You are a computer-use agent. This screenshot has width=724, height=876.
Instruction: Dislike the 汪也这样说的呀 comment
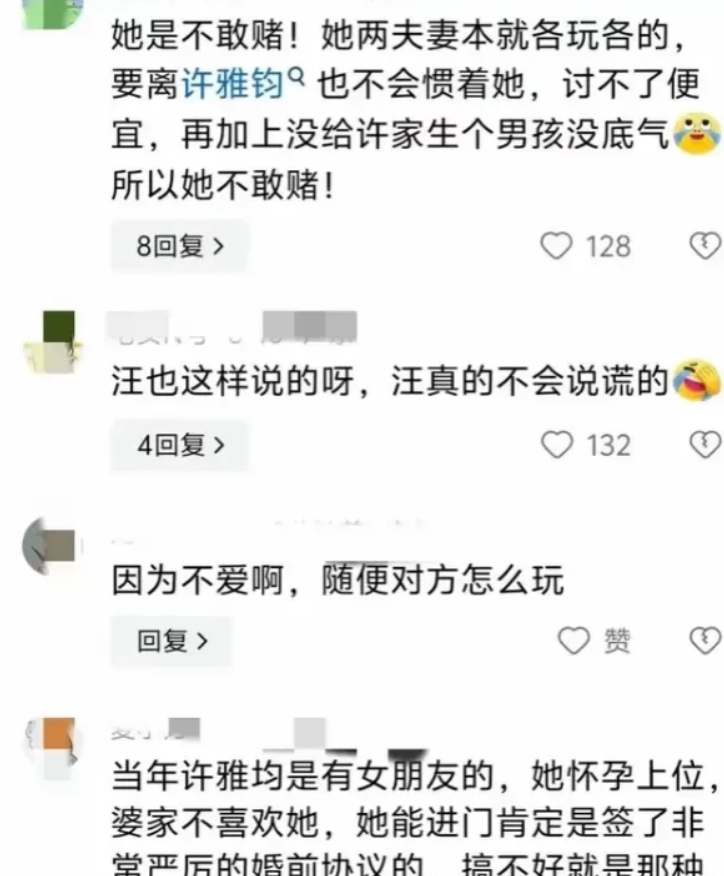706,445
